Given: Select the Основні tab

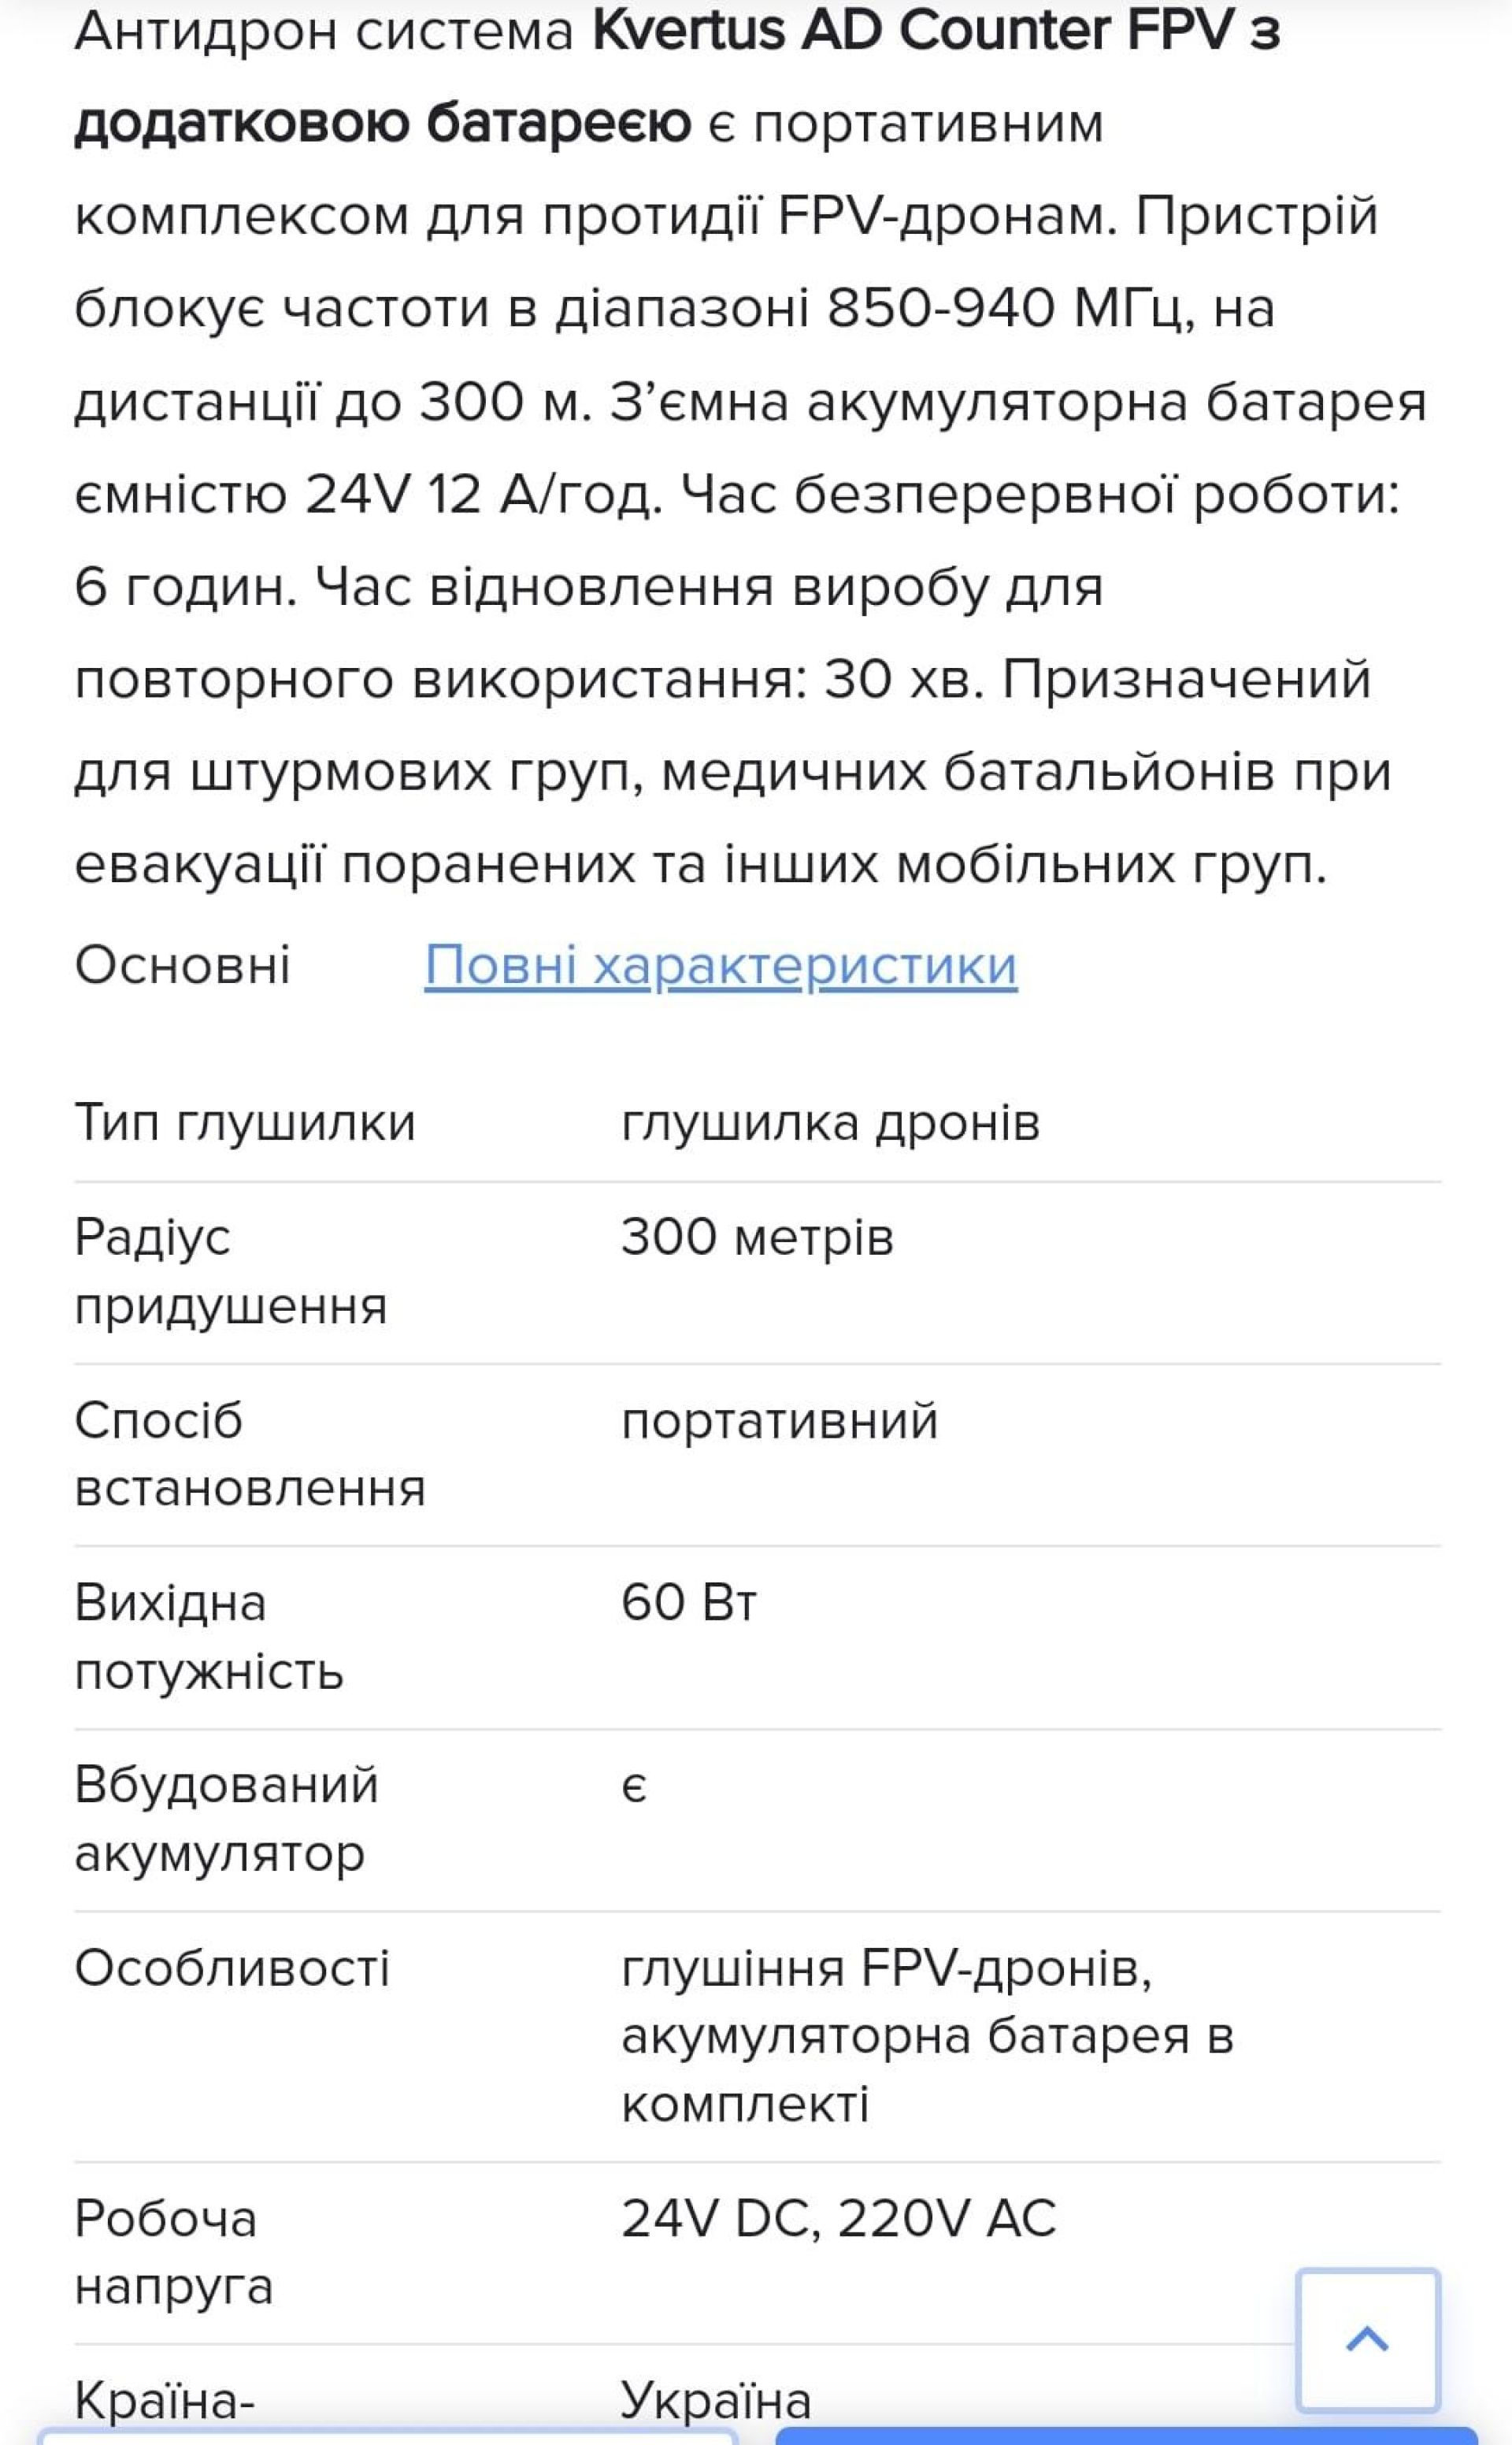Looking at the screenshot, I should [182, 966].
